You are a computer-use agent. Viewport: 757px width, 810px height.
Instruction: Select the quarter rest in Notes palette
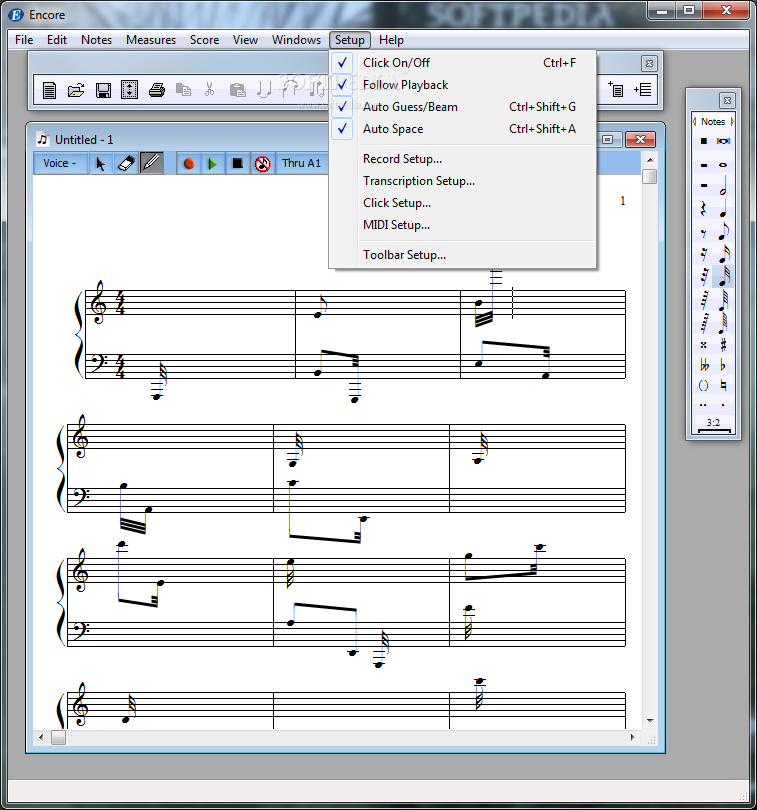click(x=703, y=209)
